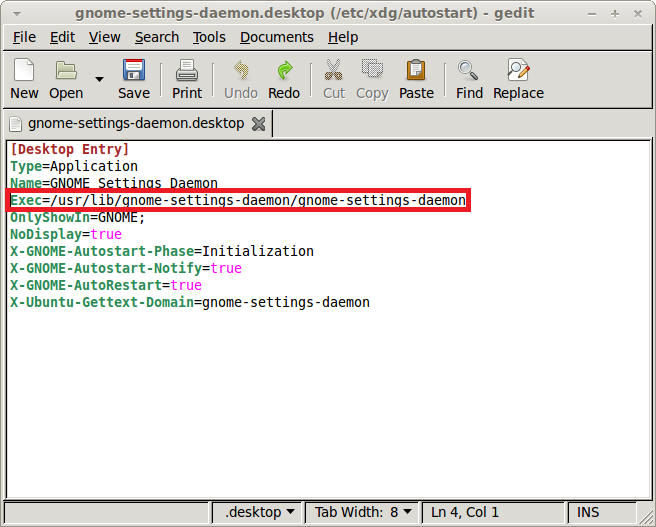Click the document icon on the tab
This screenshot has width=656, height=527.
click(x=15, y=124)
